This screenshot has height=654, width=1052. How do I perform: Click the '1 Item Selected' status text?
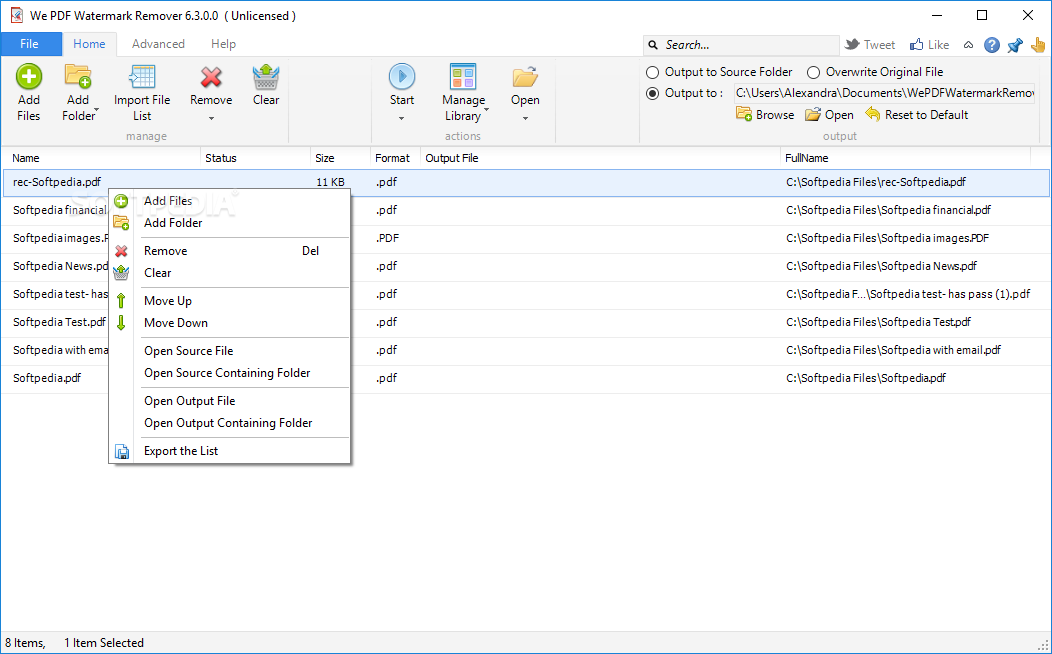pyautogui.click(x=104, y=643)
